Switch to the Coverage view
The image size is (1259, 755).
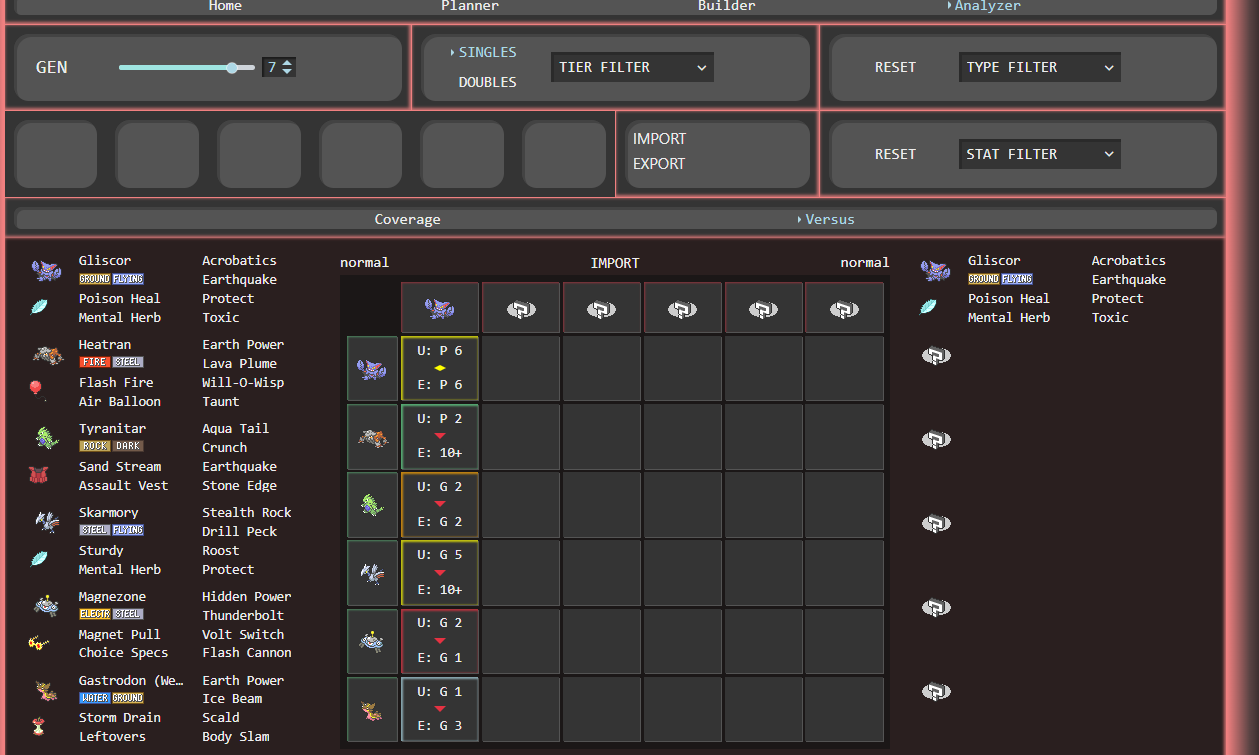pyautogui.click(x=407, y=219)
